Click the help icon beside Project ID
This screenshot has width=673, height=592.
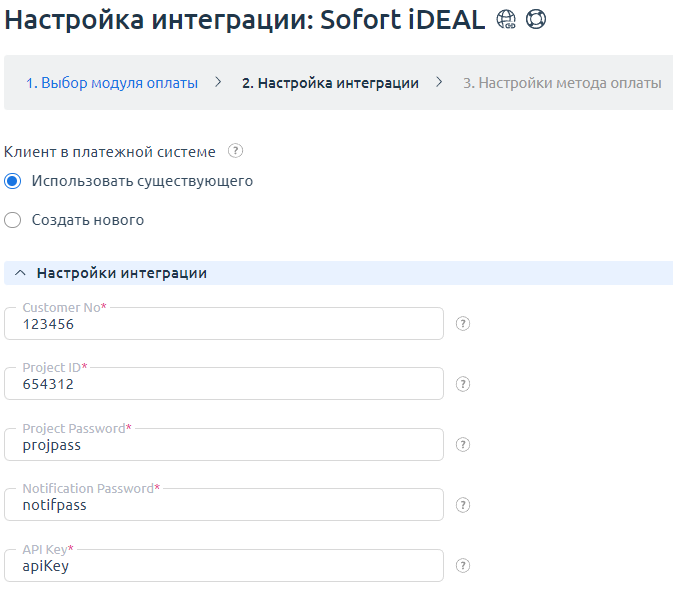click(x=463, y=384)
